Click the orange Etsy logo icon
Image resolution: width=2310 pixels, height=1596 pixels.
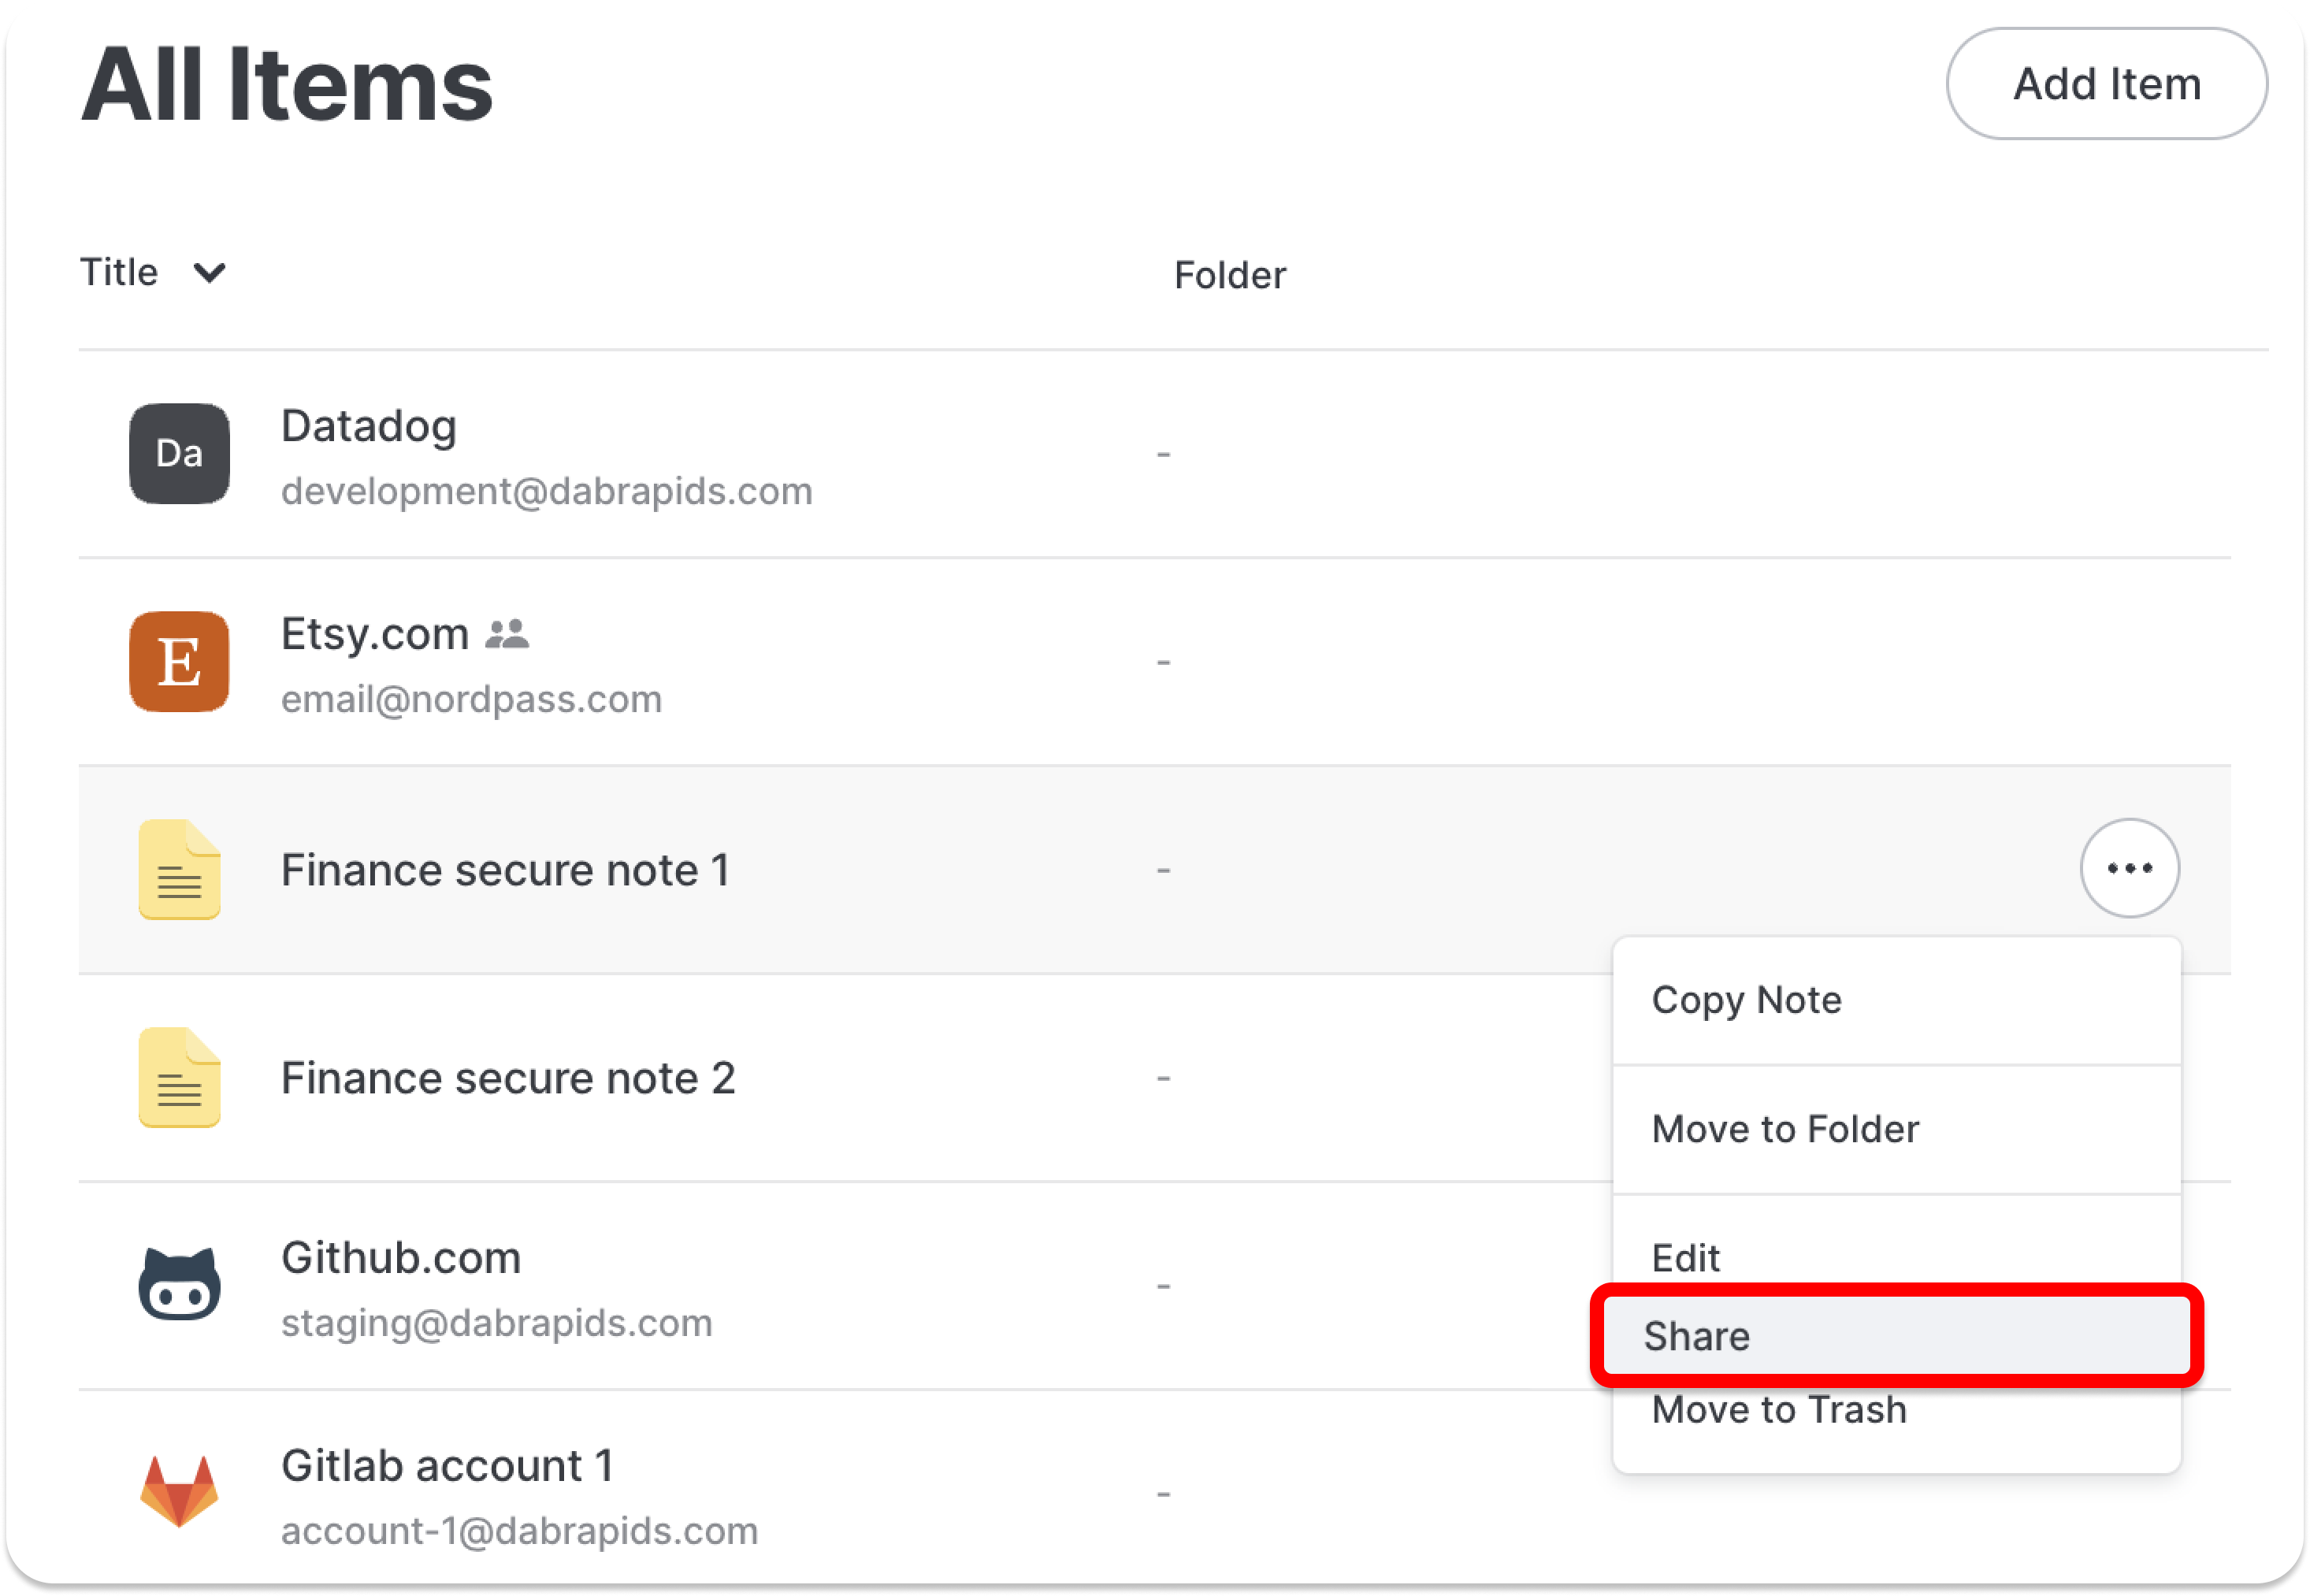(179, 661)
